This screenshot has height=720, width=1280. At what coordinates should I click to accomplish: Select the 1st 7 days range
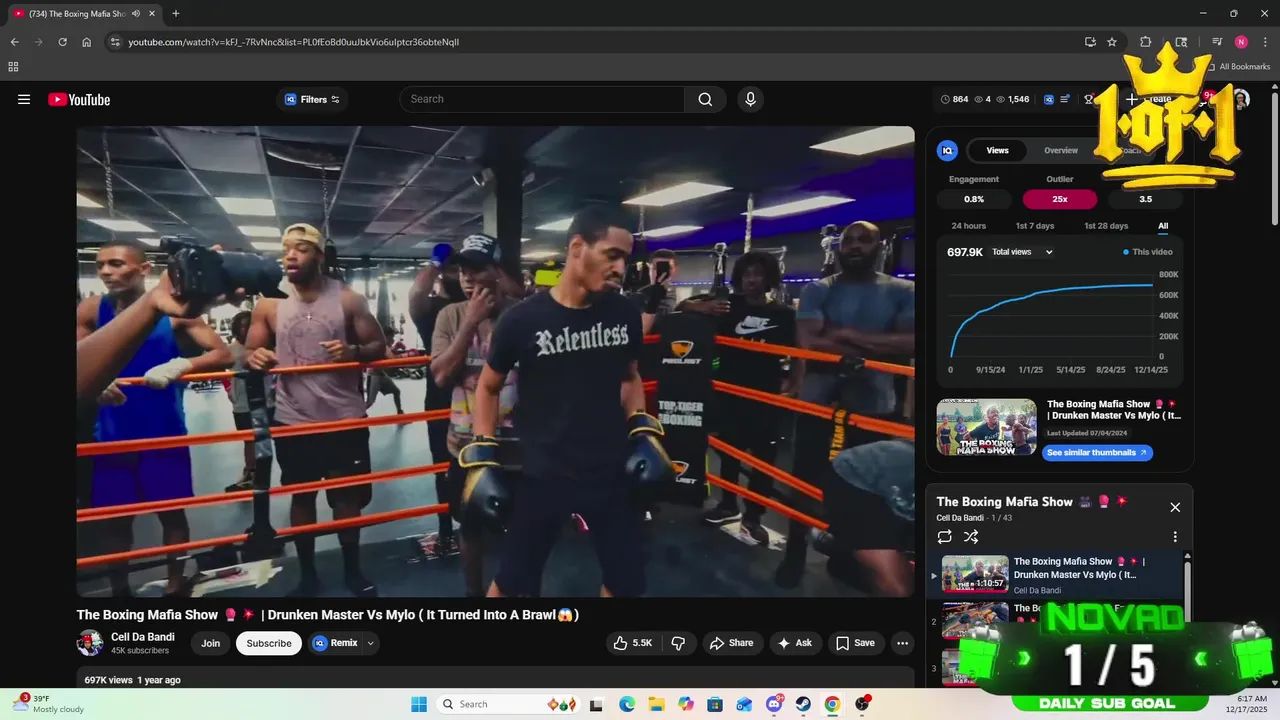(x=1035, y=226)
